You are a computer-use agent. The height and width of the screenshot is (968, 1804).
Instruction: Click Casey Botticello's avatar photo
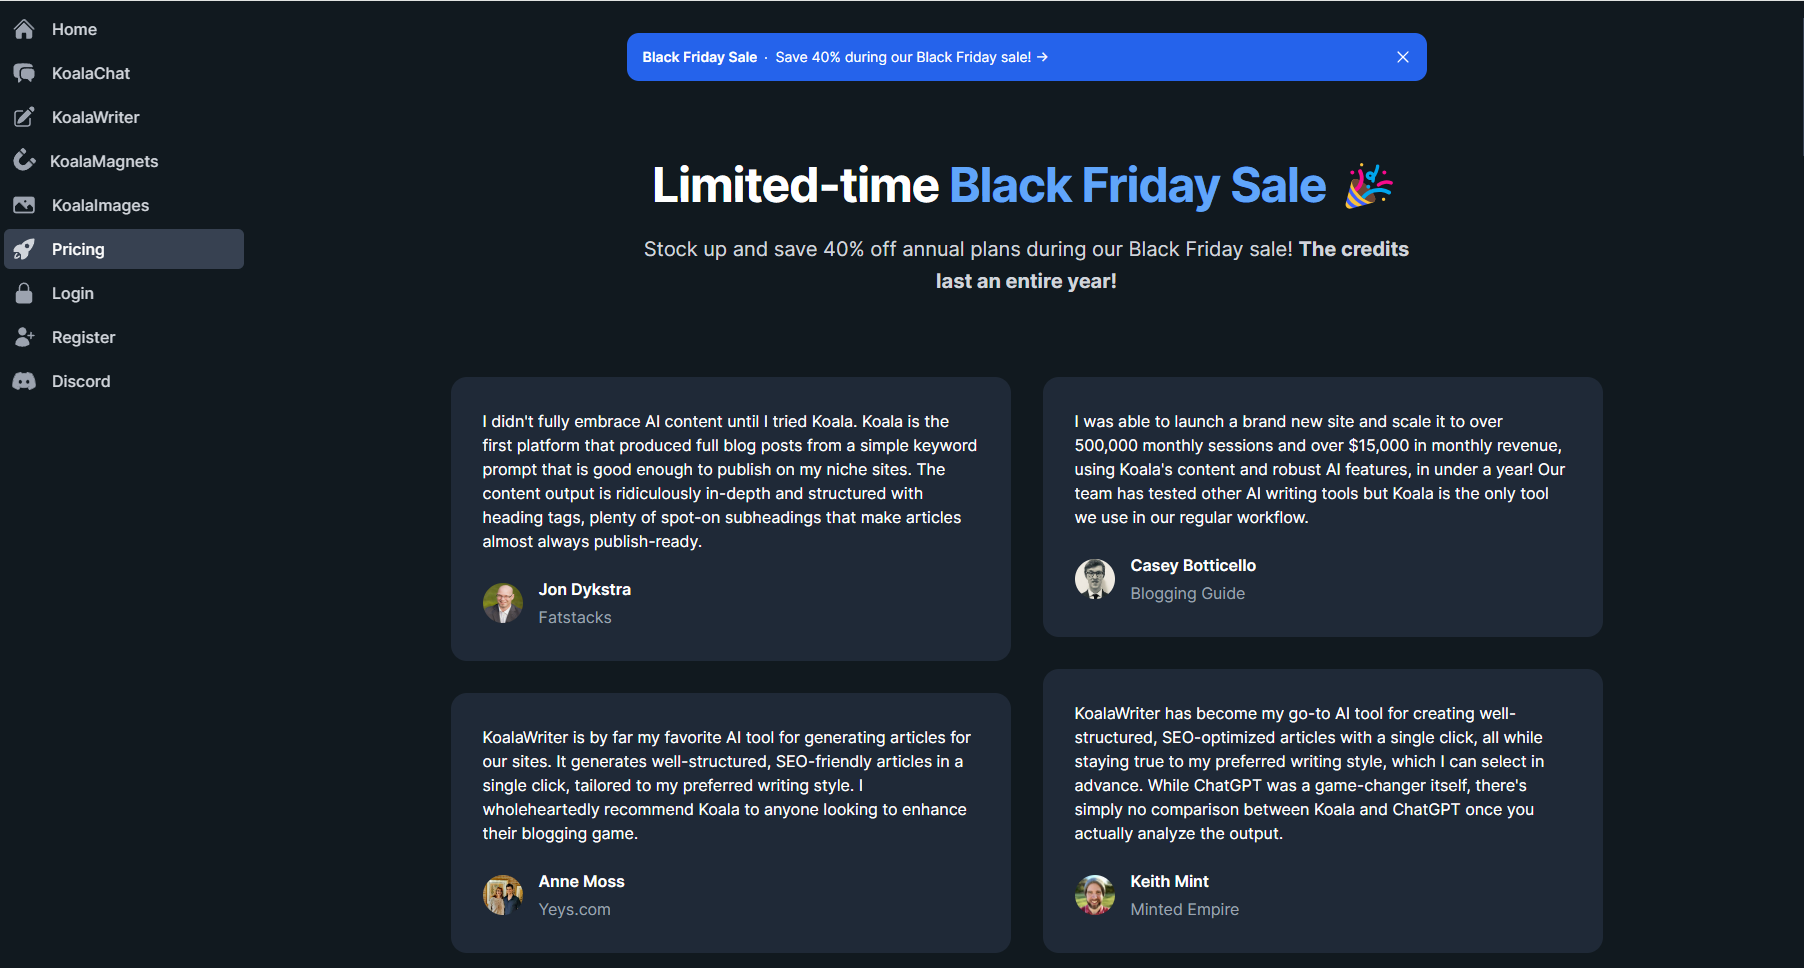pos(1095,579)
